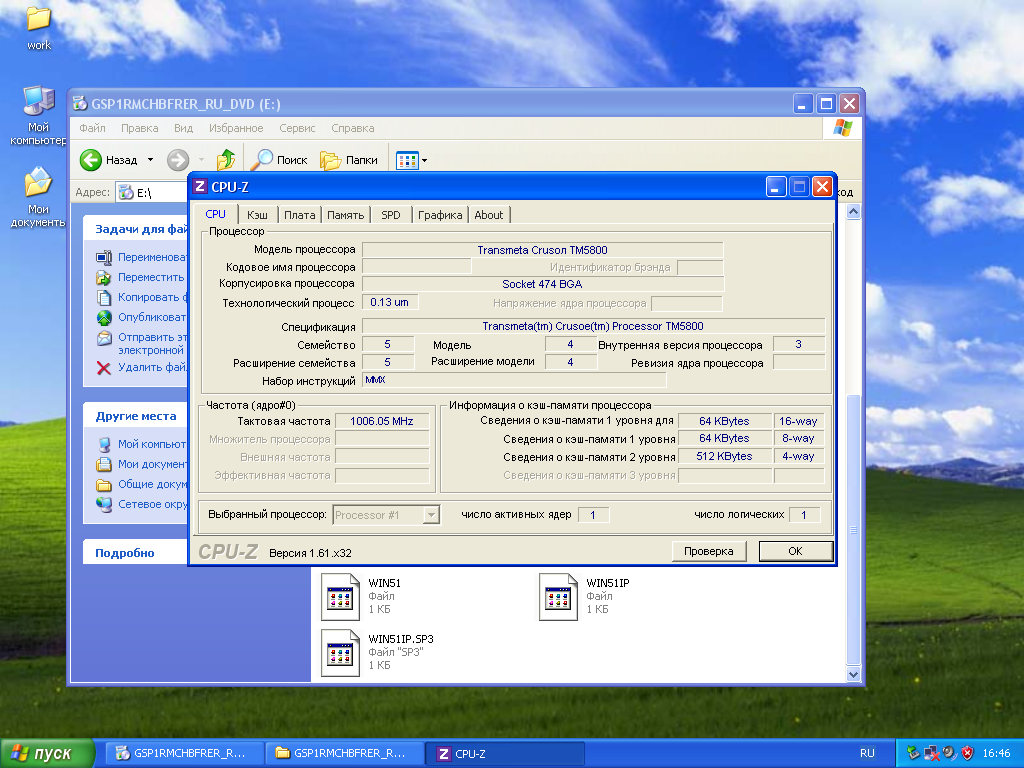Expand the Back button history arrow
Image resolution: width=1024 pixels, height=768 pixels.
coord(151,160)
